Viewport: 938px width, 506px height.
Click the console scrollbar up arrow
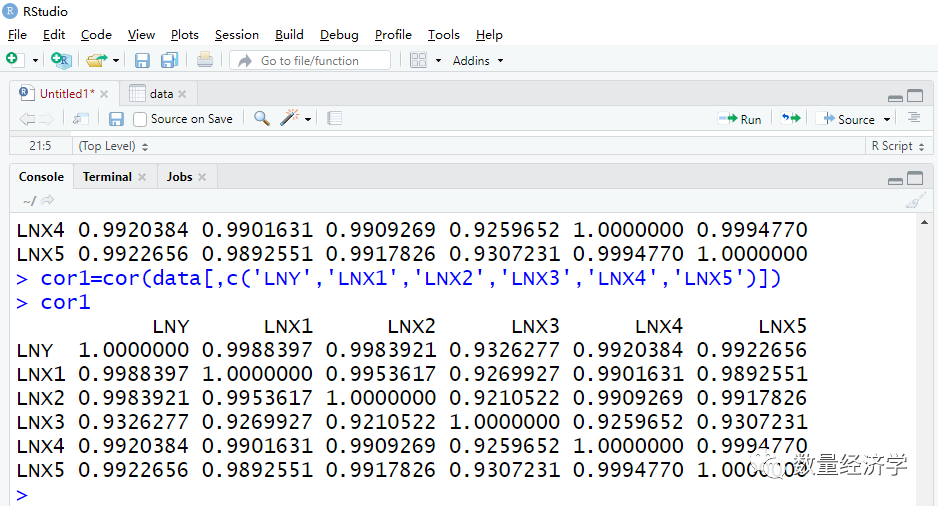point(924,222)
